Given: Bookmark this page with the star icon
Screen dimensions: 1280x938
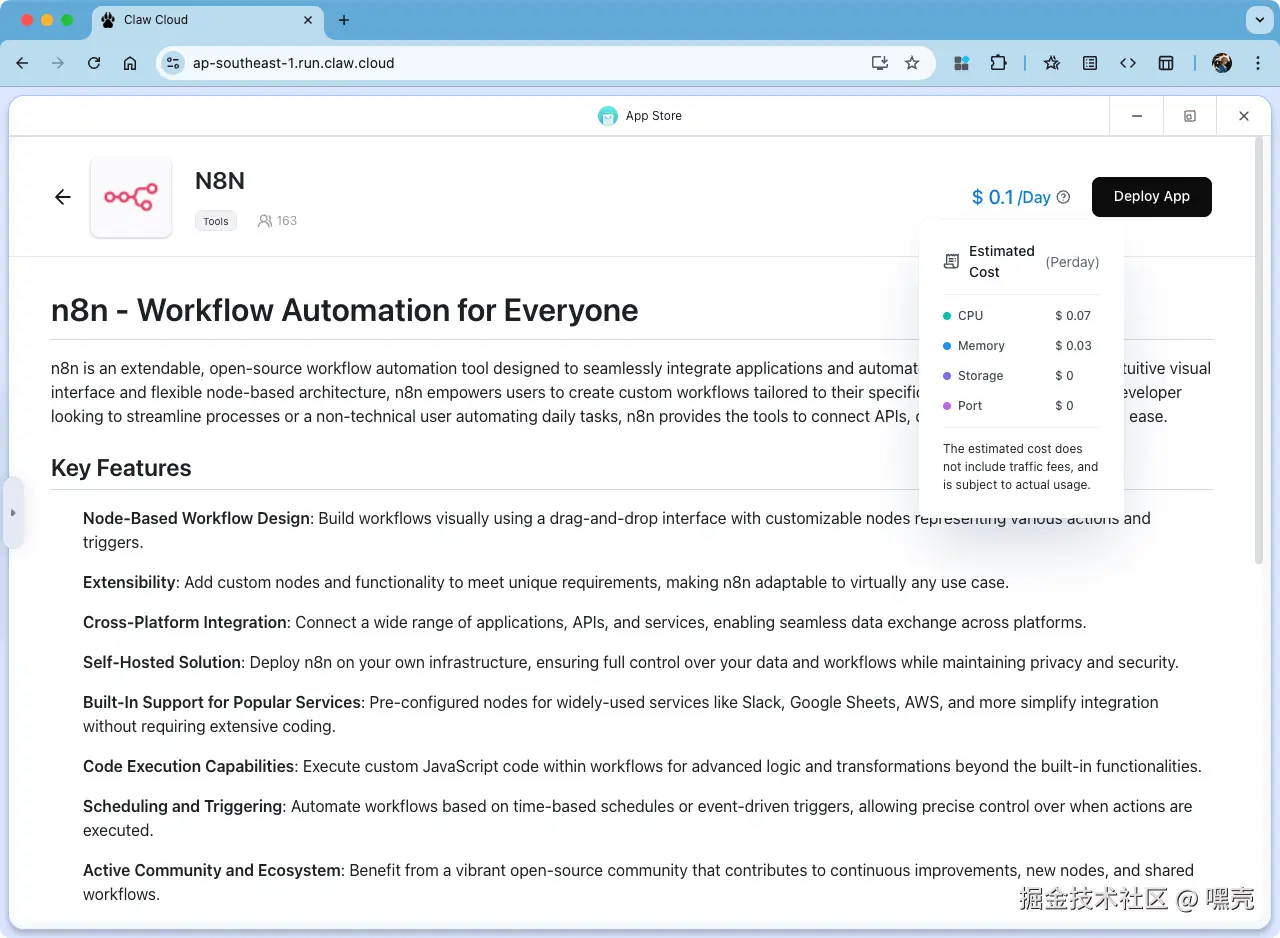Looking at the screenshot, I should 912,63.
